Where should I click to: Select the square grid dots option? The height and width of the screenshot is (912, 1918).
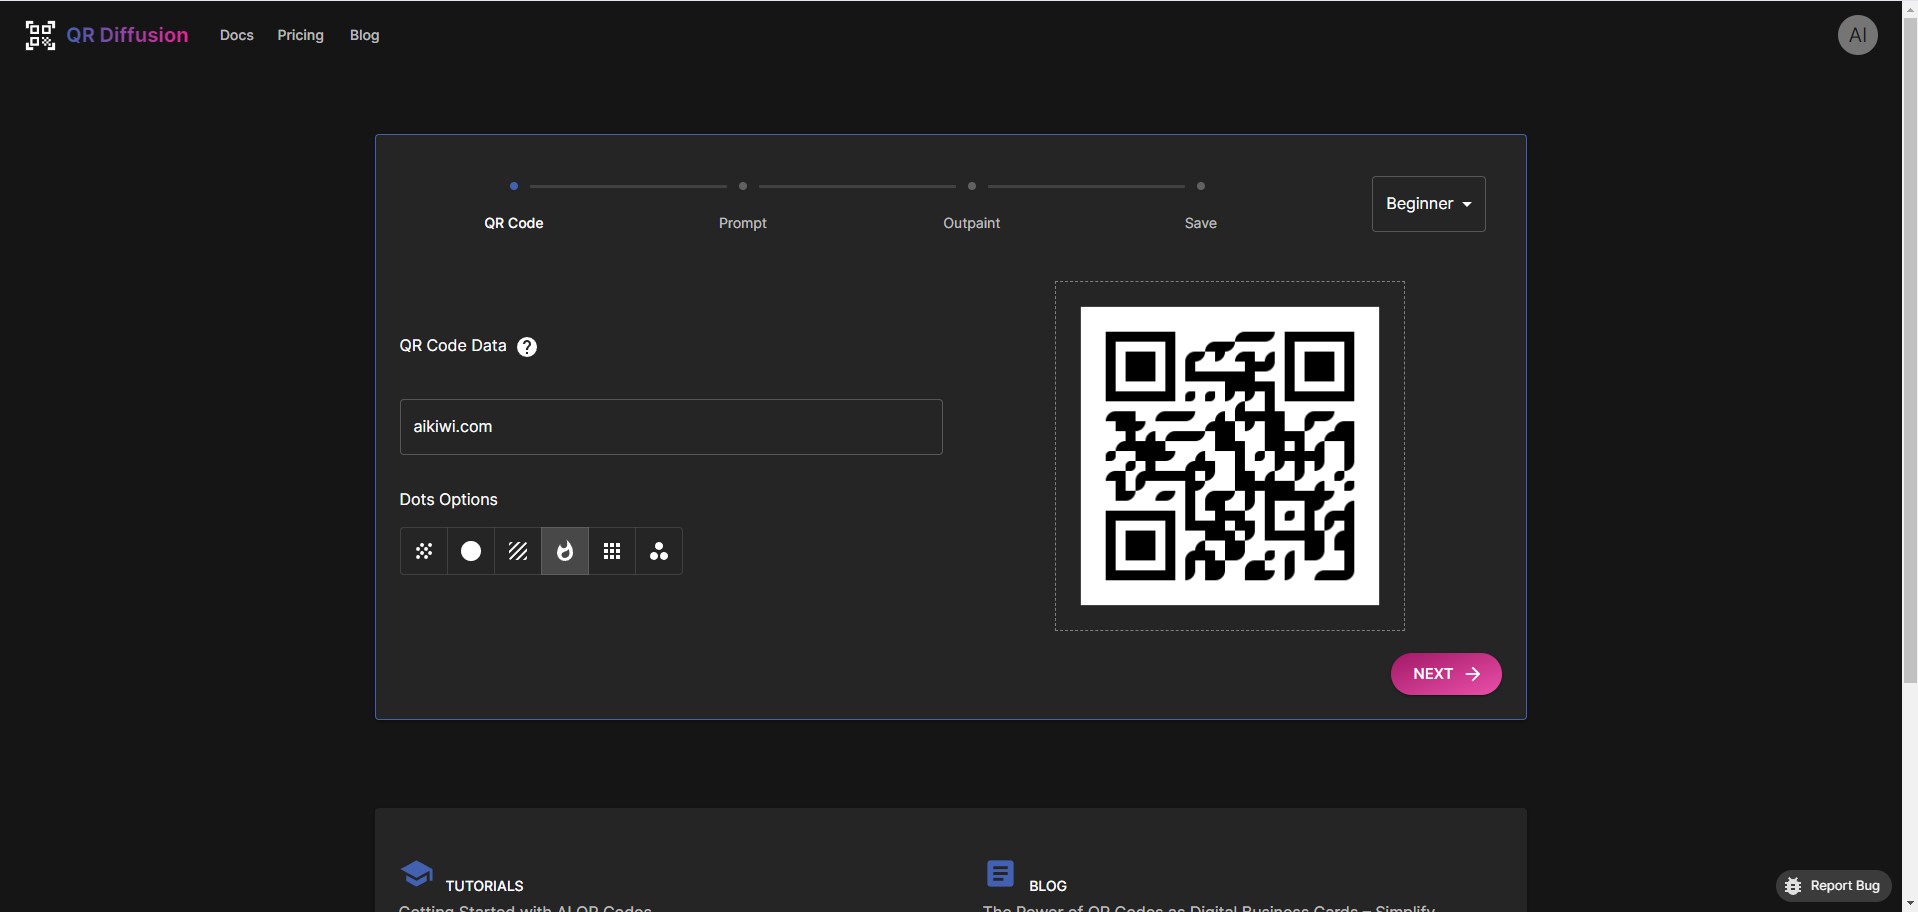point(612,551)
